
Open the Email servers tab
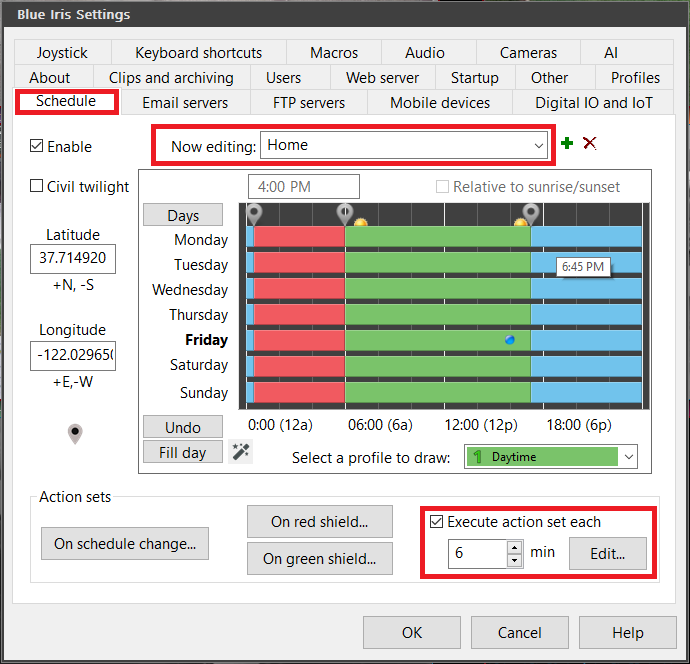tap(185, 103)
